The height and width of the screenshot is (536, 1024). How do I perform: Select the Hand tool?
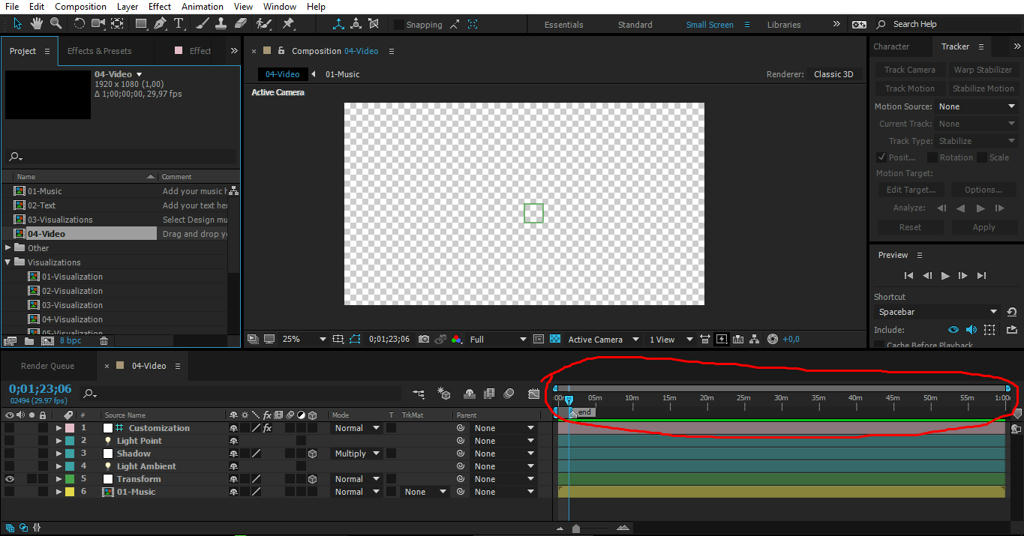[x=37, y=24]
